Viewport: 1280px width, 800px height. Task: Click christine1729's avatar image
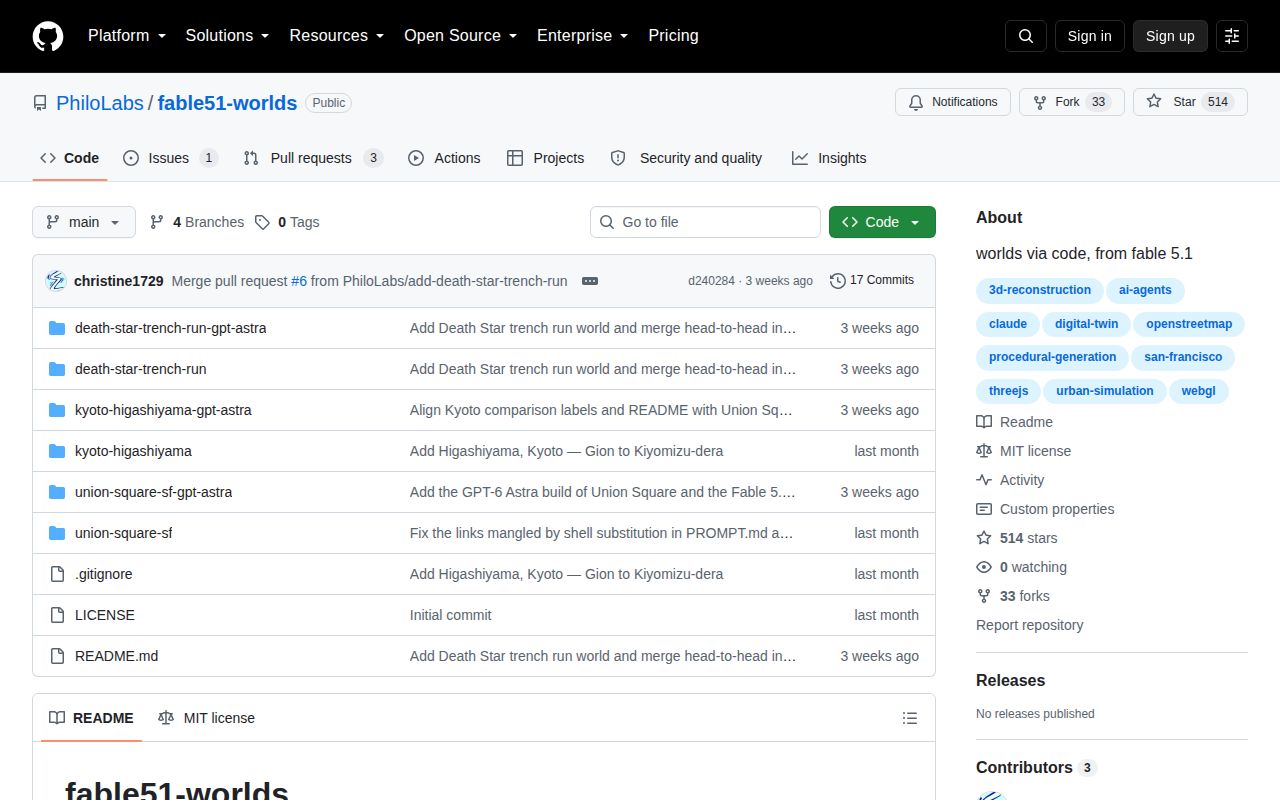(x=56, y=281)
